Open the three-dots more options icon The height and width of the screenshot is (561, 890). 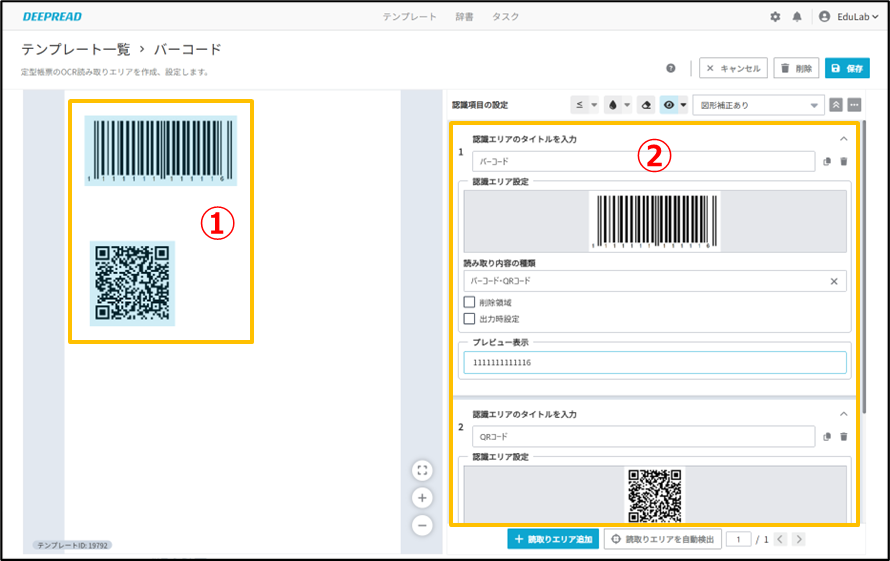click(x=854, y=105)
